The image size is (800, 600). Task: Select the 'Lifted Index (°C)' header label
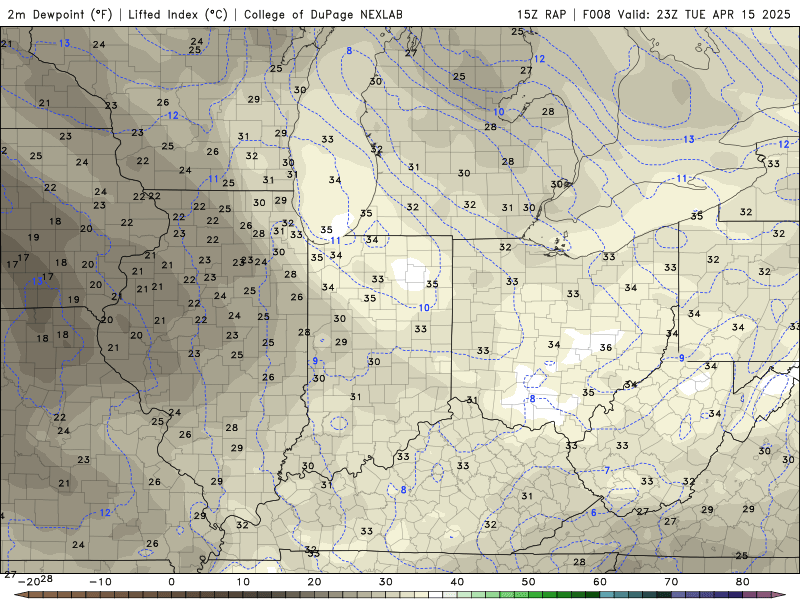[178, 14]
